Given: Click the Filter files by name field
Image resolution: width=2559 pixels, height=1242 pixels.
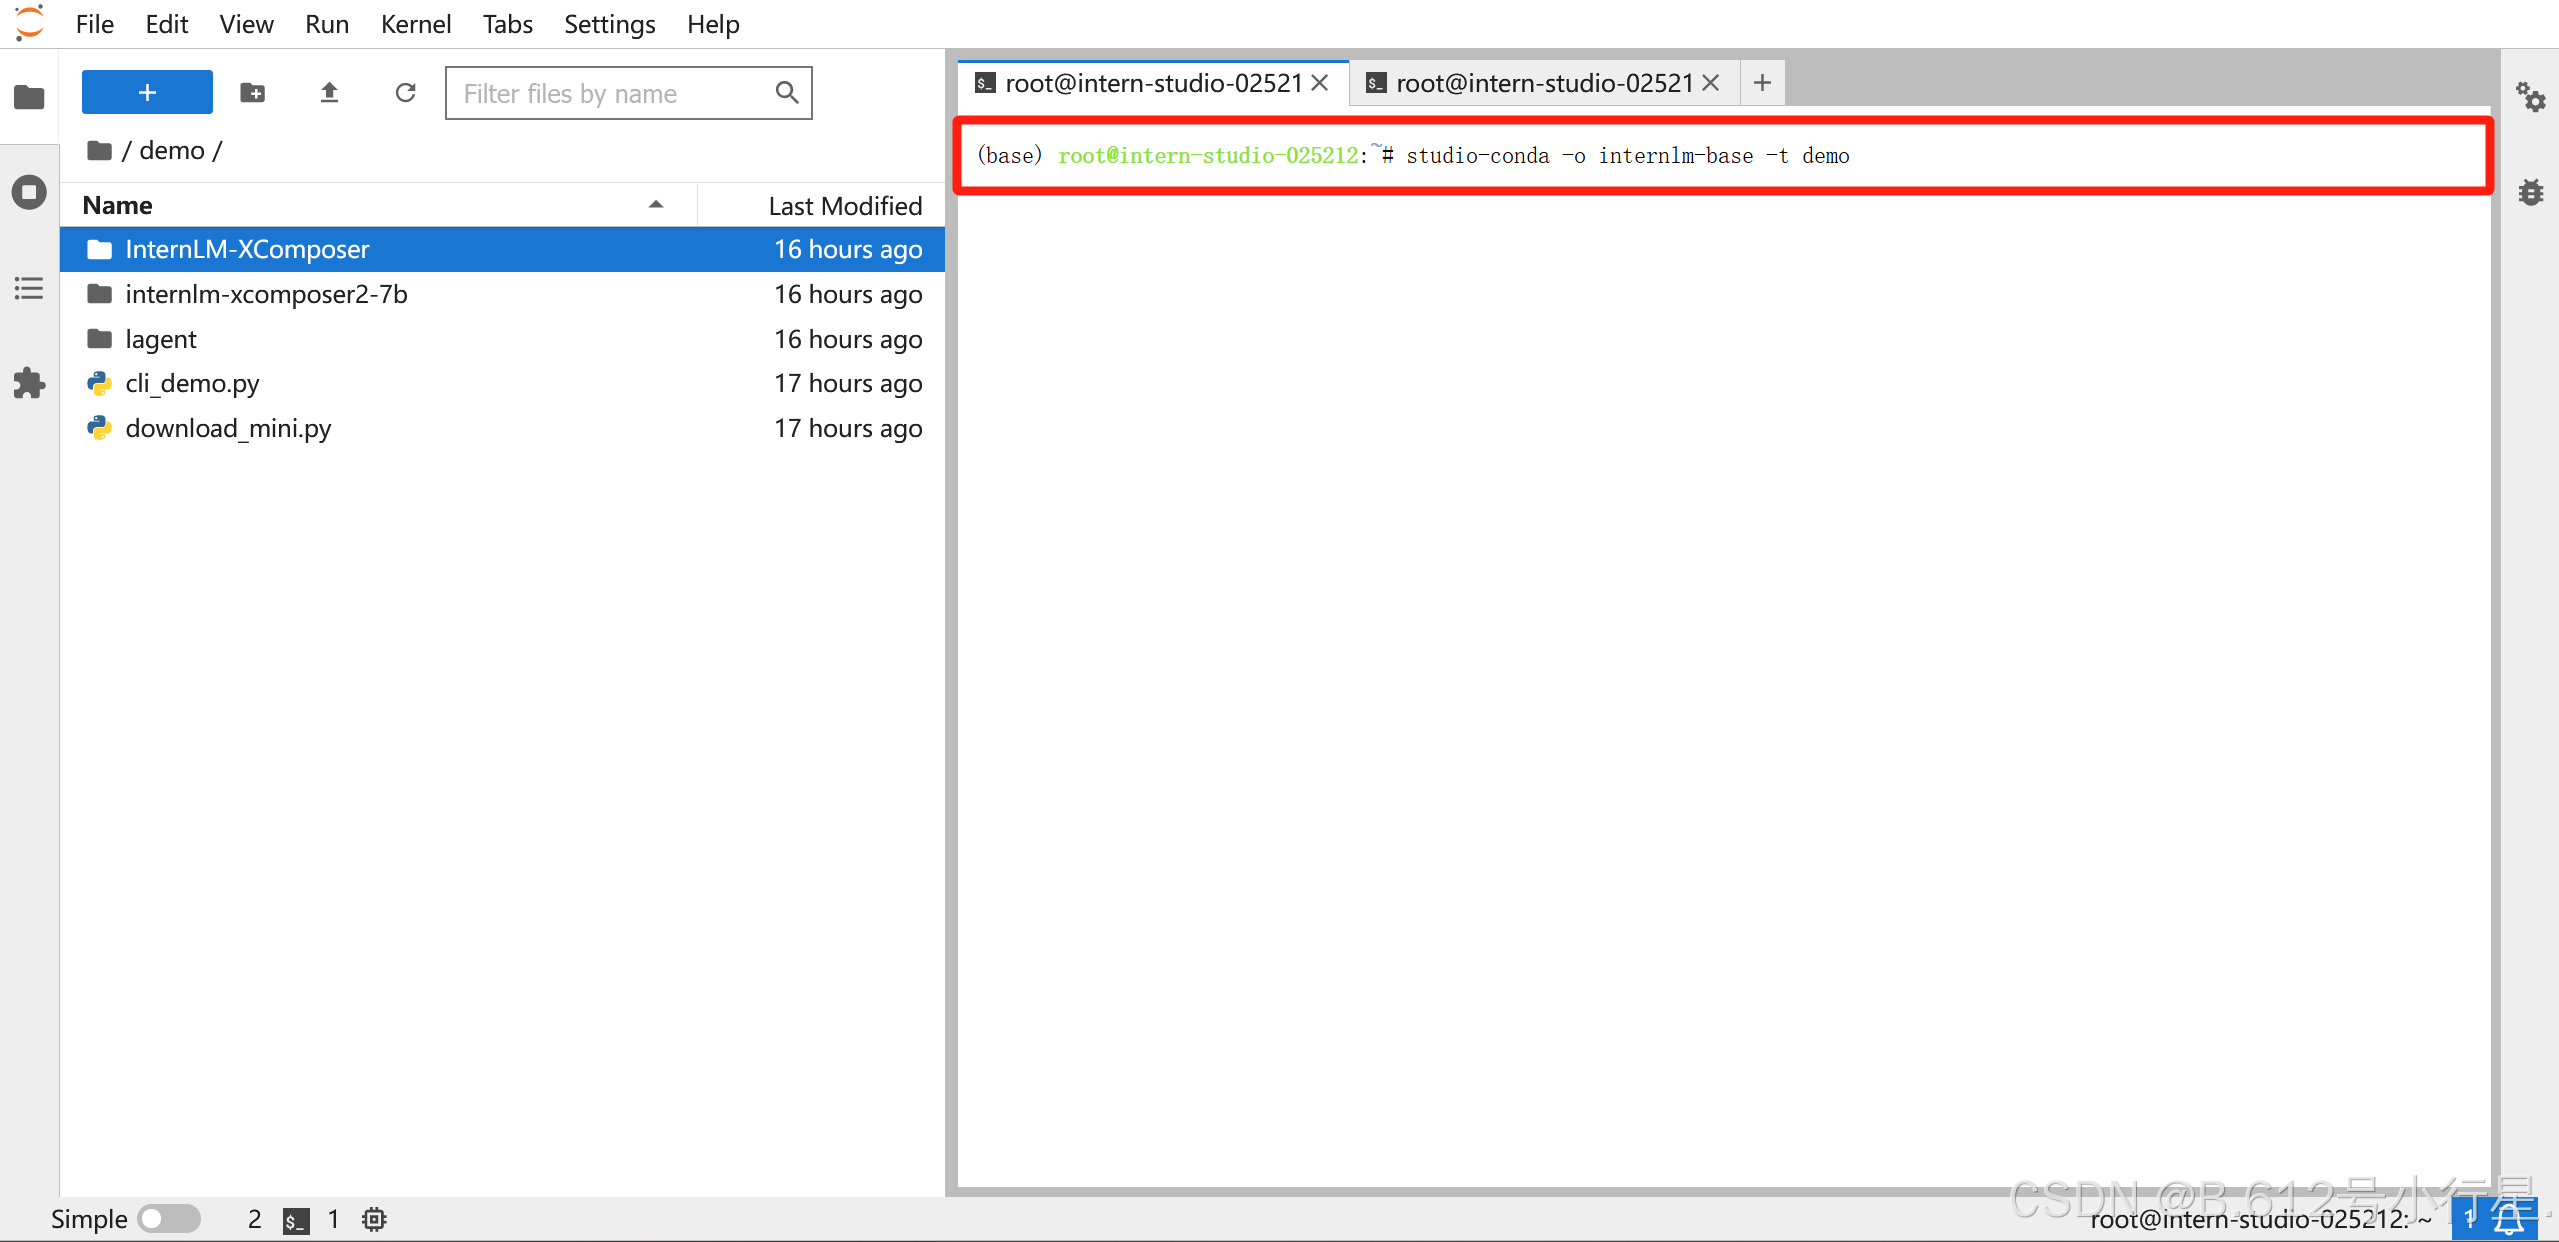Looking at the screenshot, I should pos(612,93).
